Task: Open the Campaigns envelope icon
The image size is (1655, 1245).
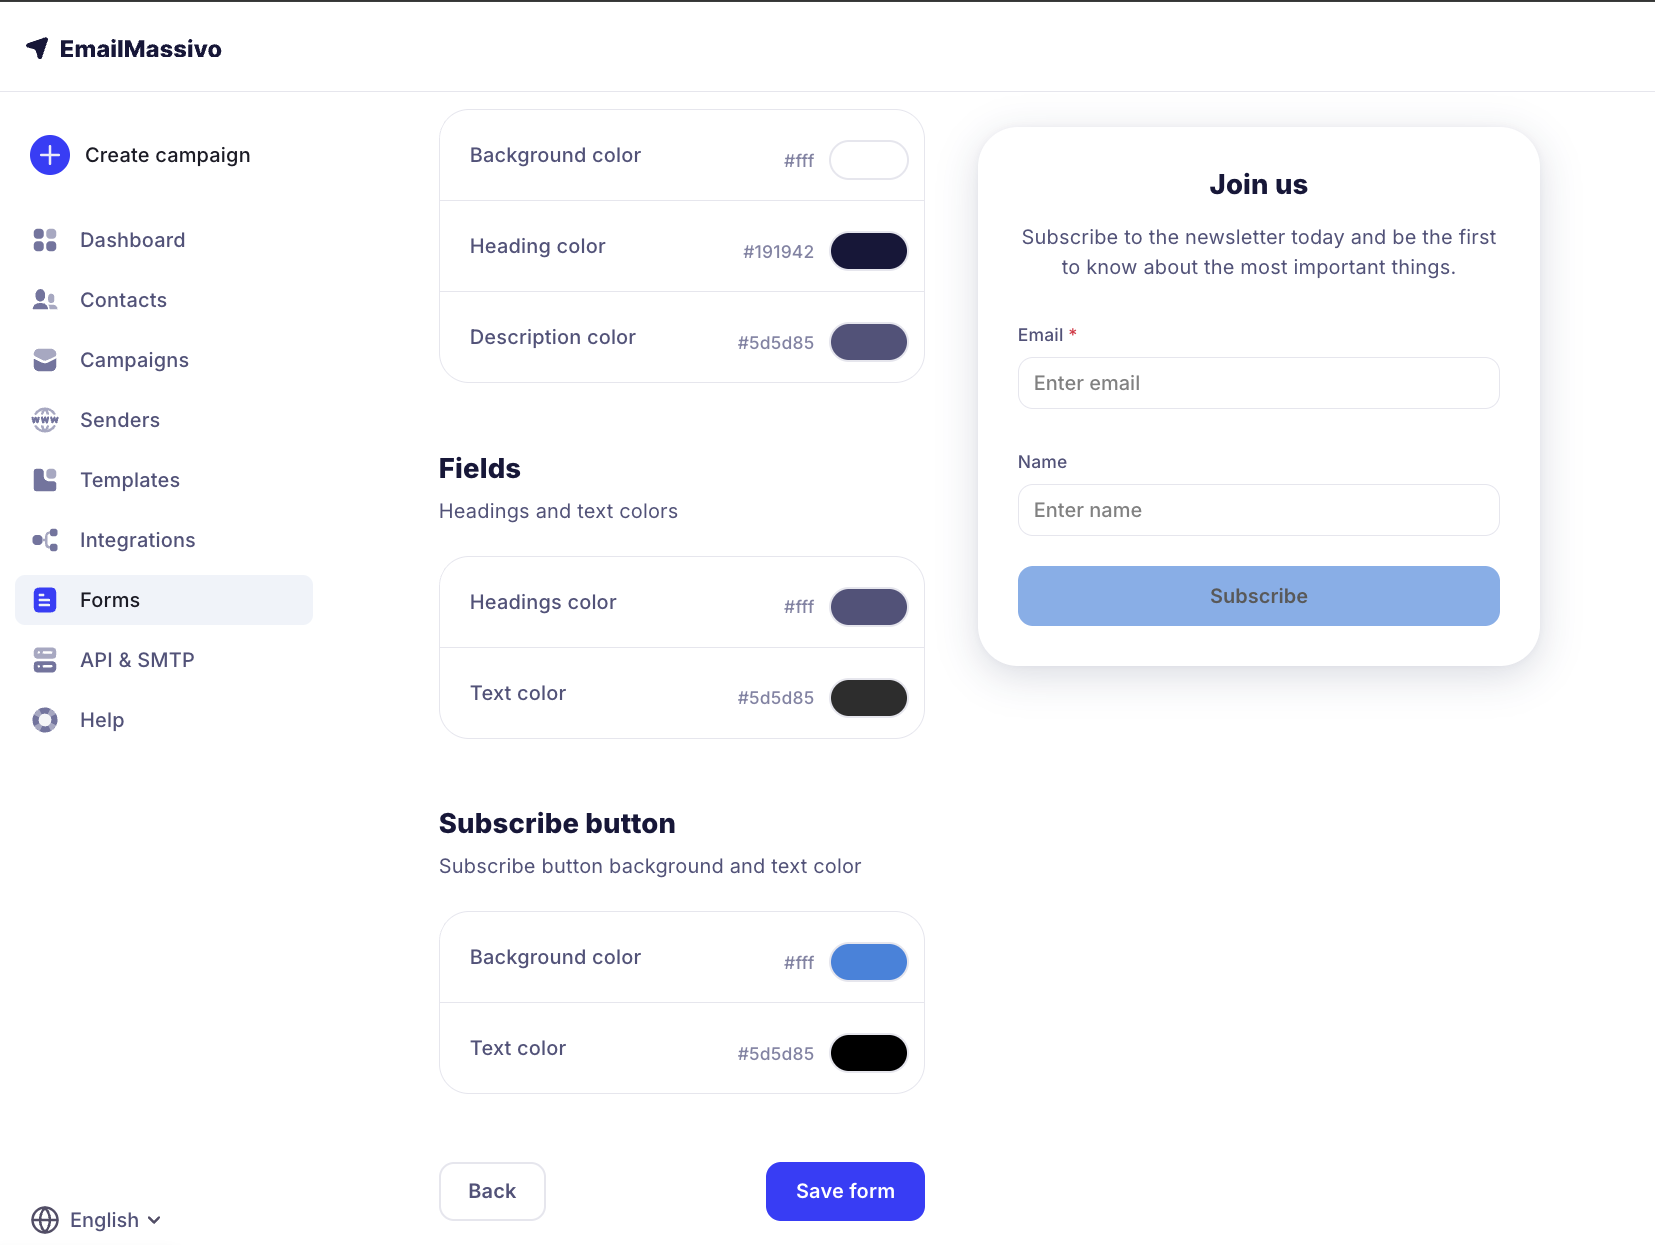Action: [x=45, y=360]
